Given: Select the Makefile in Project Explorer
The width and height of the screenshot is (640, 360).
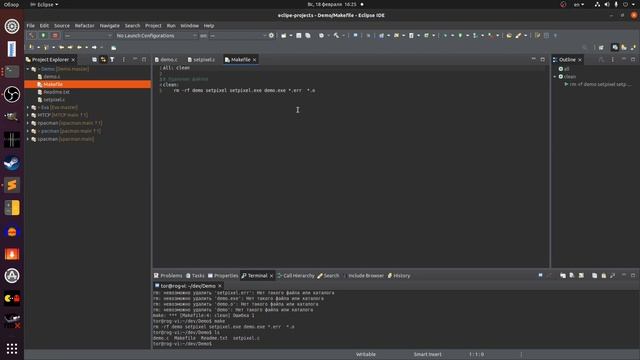Looking at the screenshot, I should click(88, 84).
